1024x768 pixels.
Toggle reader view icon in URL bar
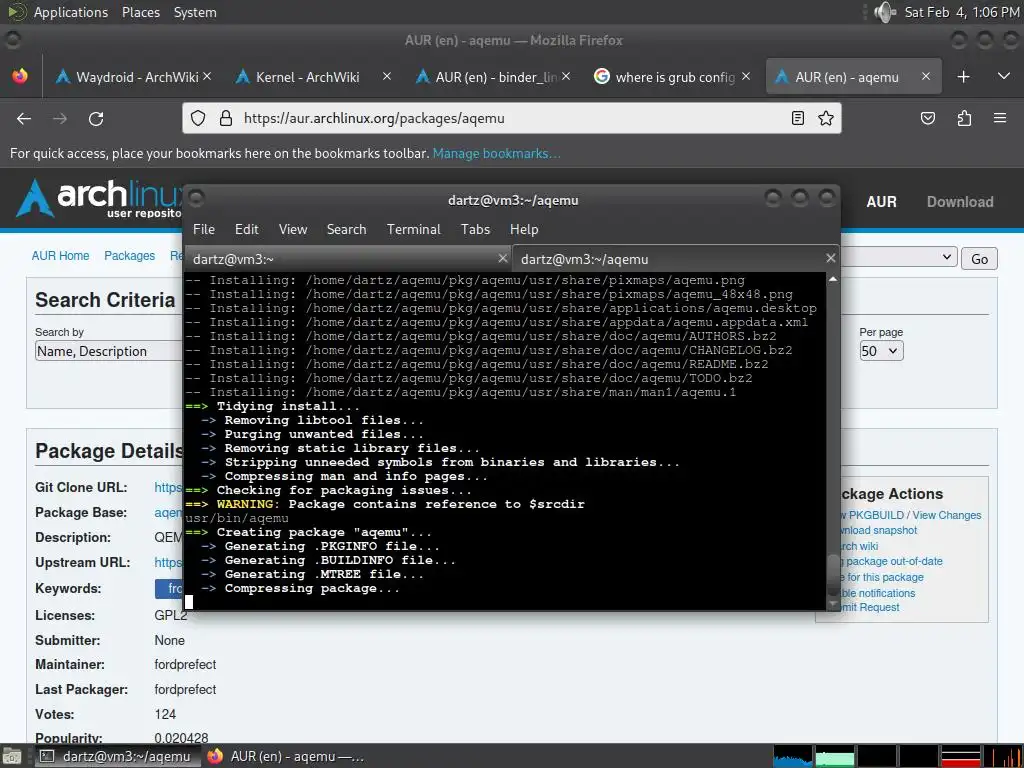click(797, 118)
